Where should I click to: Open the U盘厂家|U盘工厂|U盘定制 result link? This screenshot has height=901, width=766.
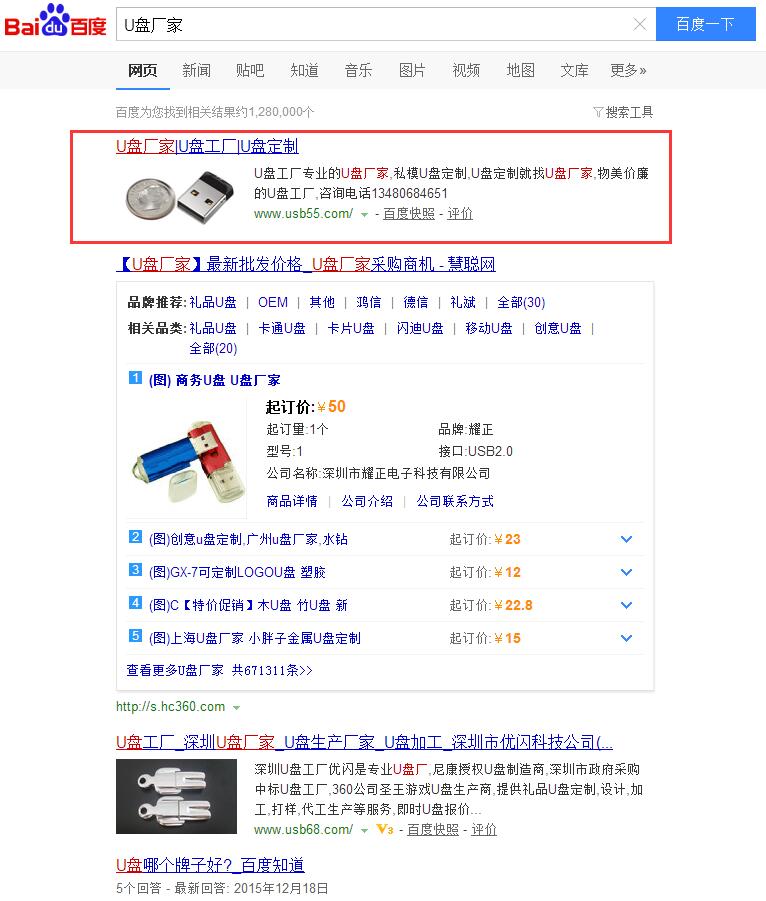(207, 147)
